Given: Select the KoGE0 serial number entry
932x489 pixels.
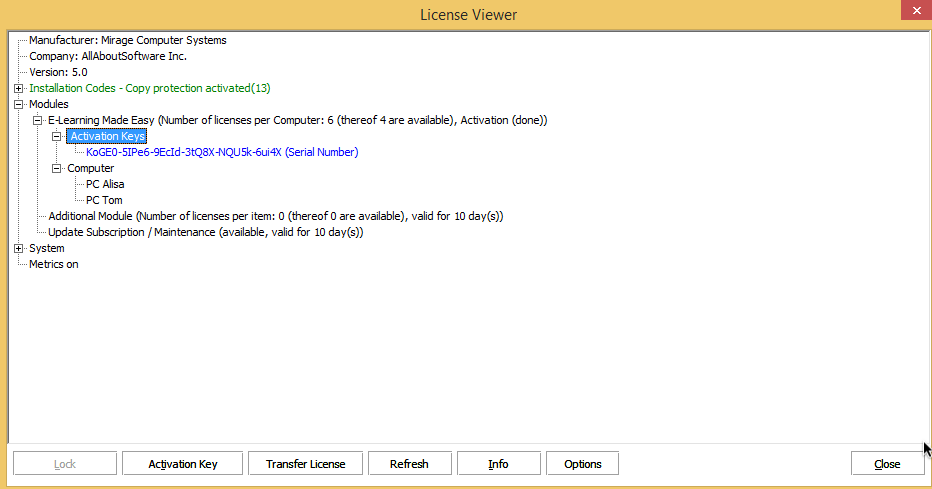Looking at the screenshot, I should (x=222, y=153).
